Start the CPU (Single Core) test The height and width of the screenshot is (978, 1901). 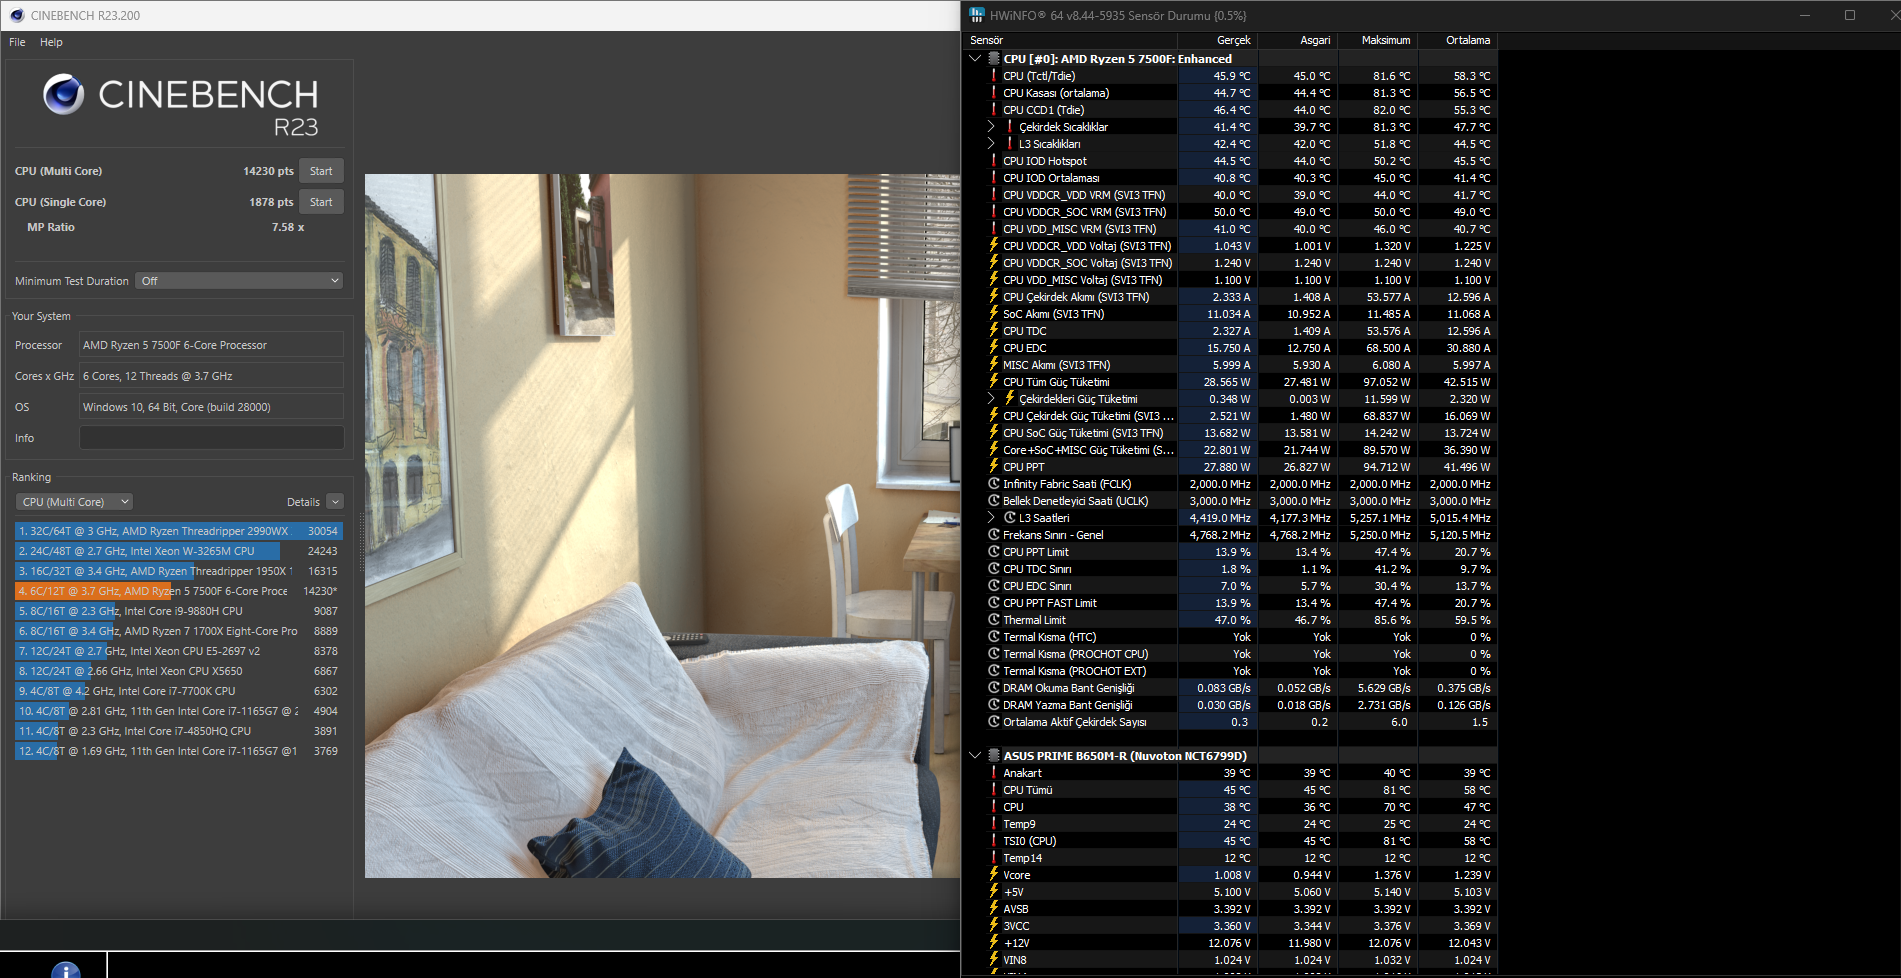click(x=321, y=202)
